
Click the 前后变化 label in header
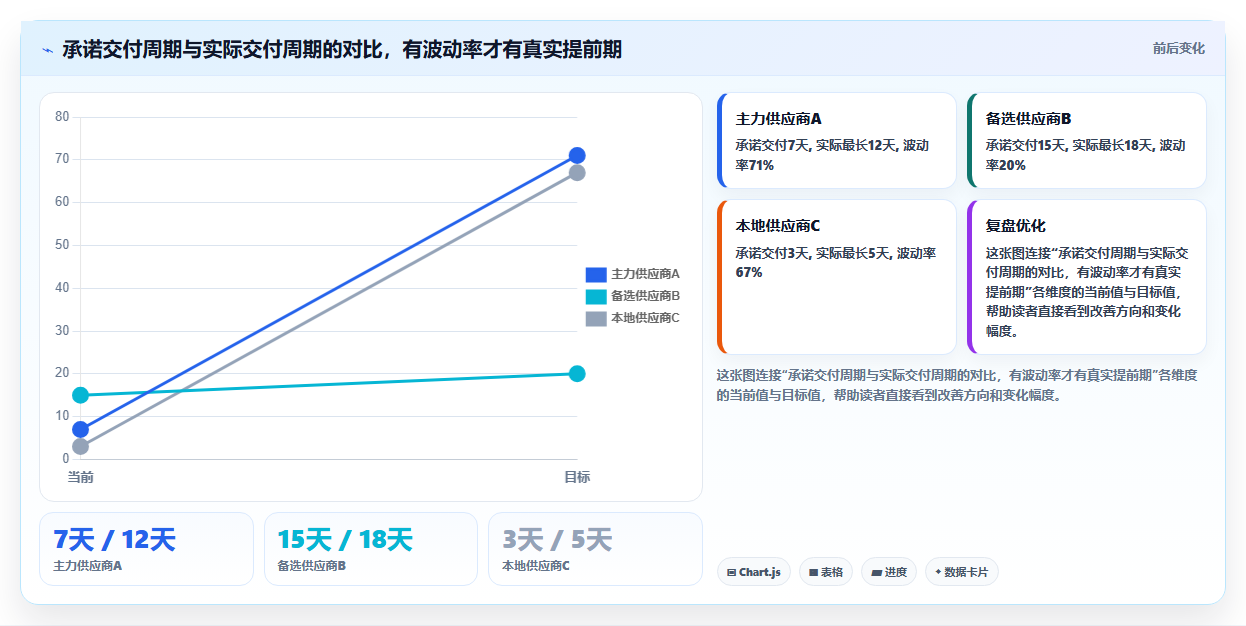1178,48
